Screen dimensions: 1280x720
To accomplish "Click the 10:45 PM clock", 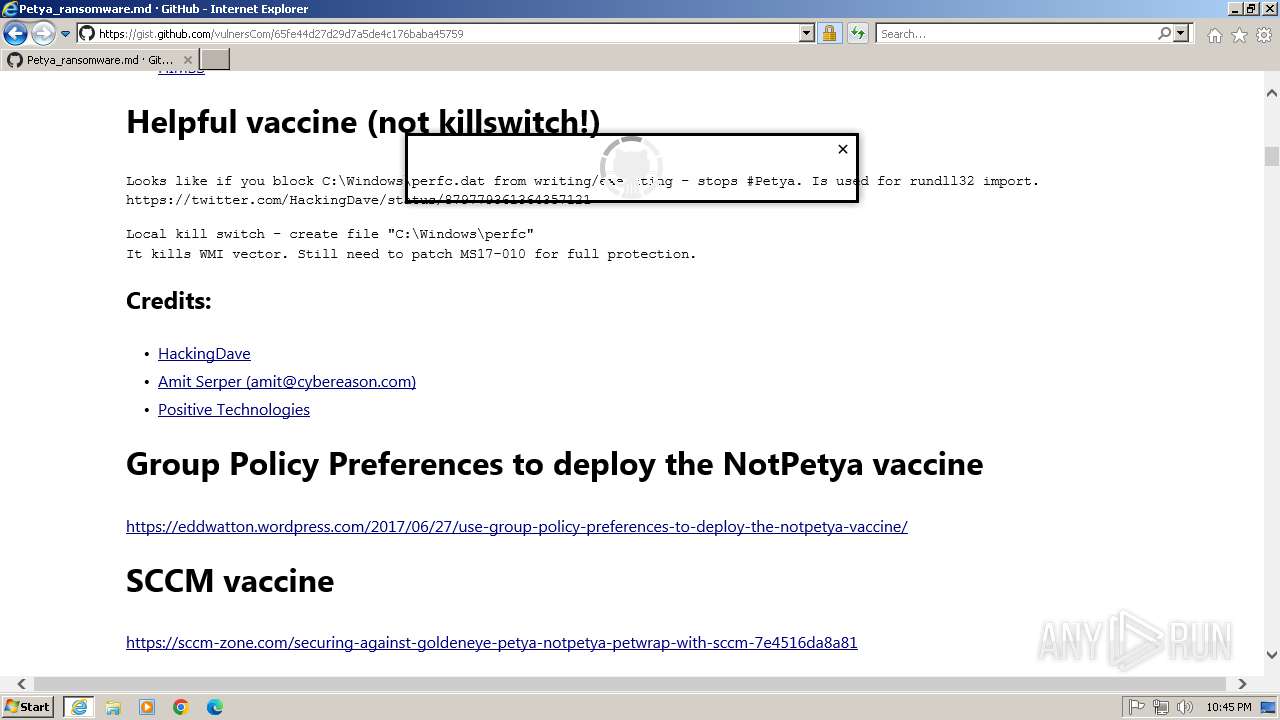I will point(1229,707).
